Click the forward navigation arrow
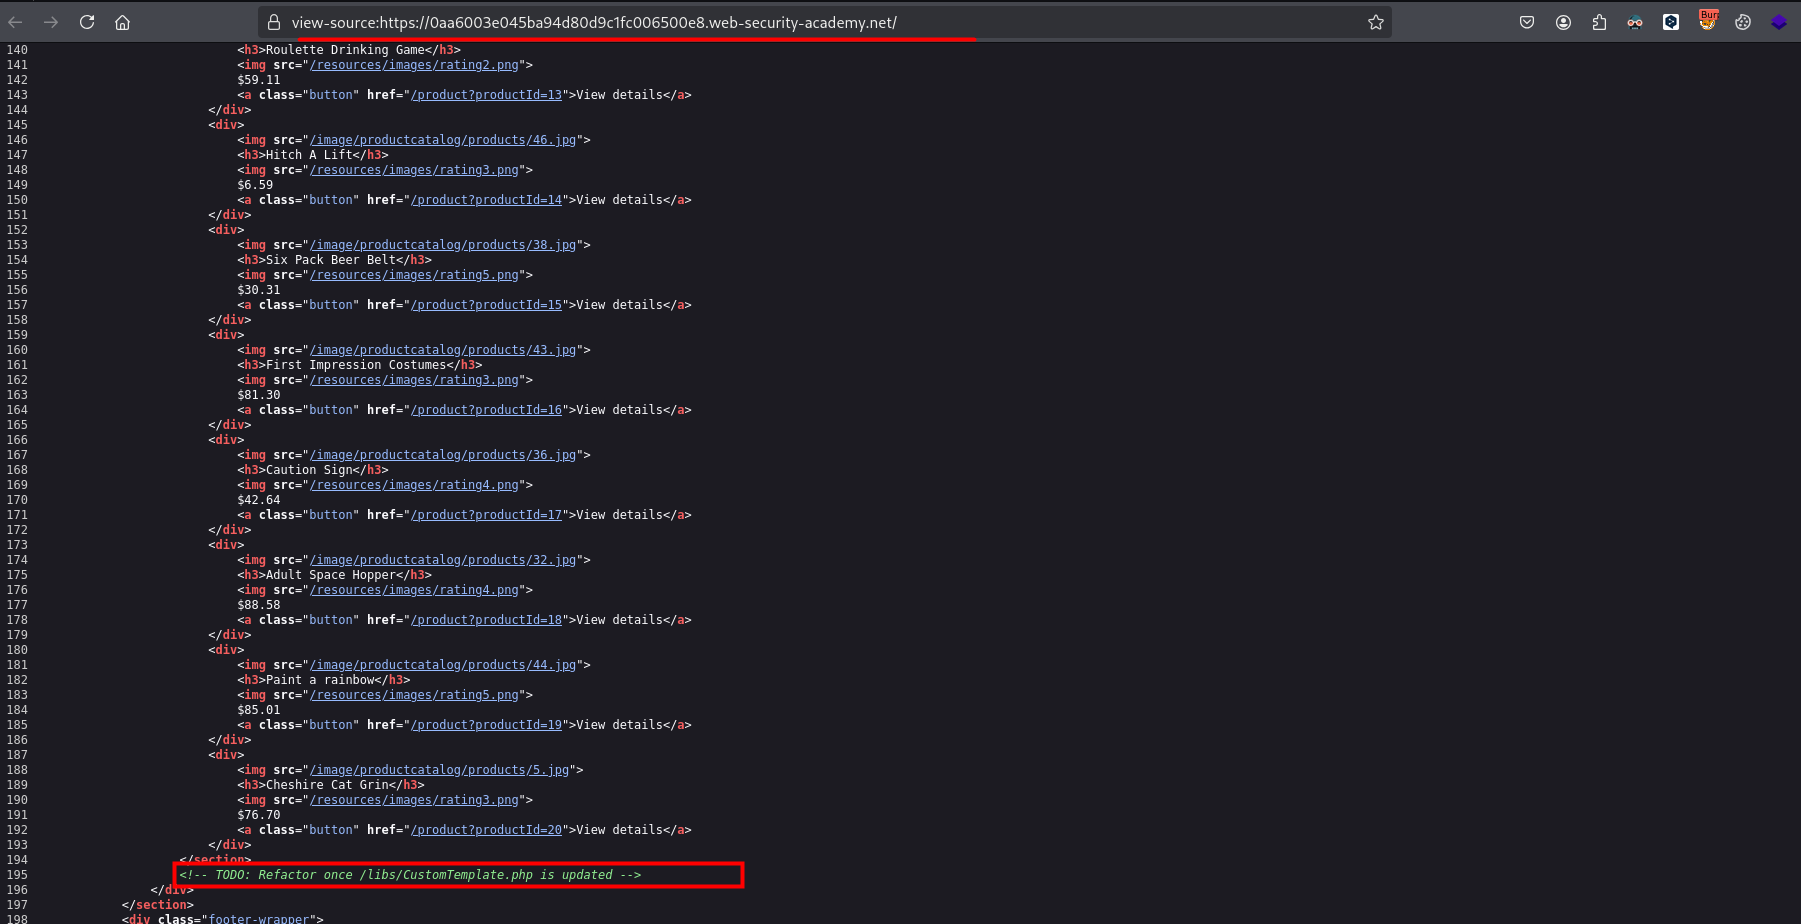This screenshot has height=924, width=1801. coord(51,22)
